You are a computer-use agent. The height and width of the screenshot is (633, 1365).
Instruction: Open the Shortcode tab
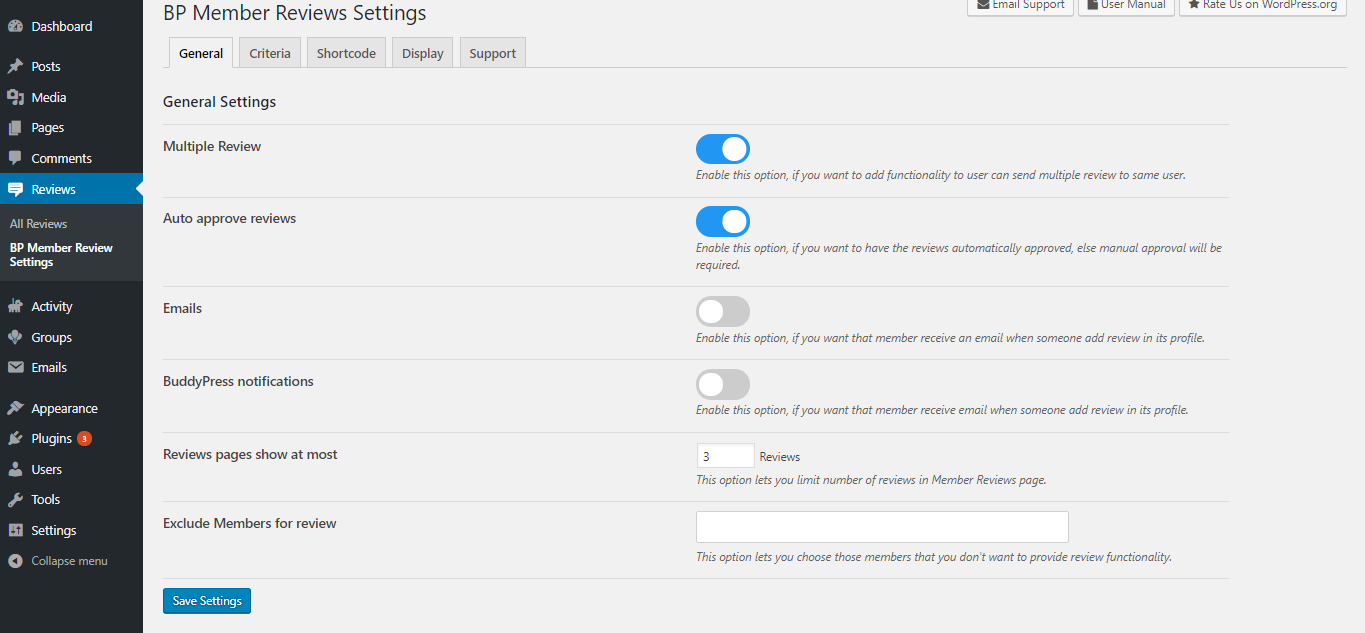pyautogui.click(x=346, y=53)
